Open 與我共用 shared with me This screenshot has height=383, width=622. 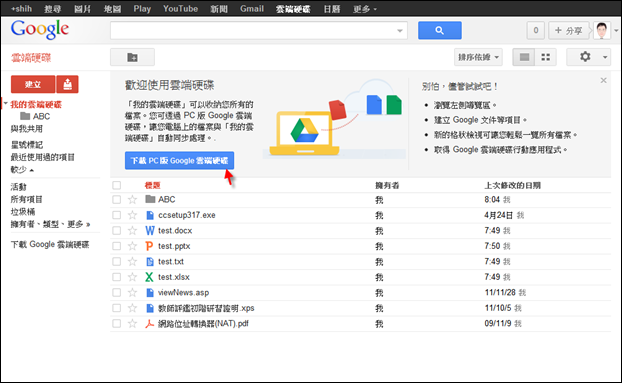[27, 129]
